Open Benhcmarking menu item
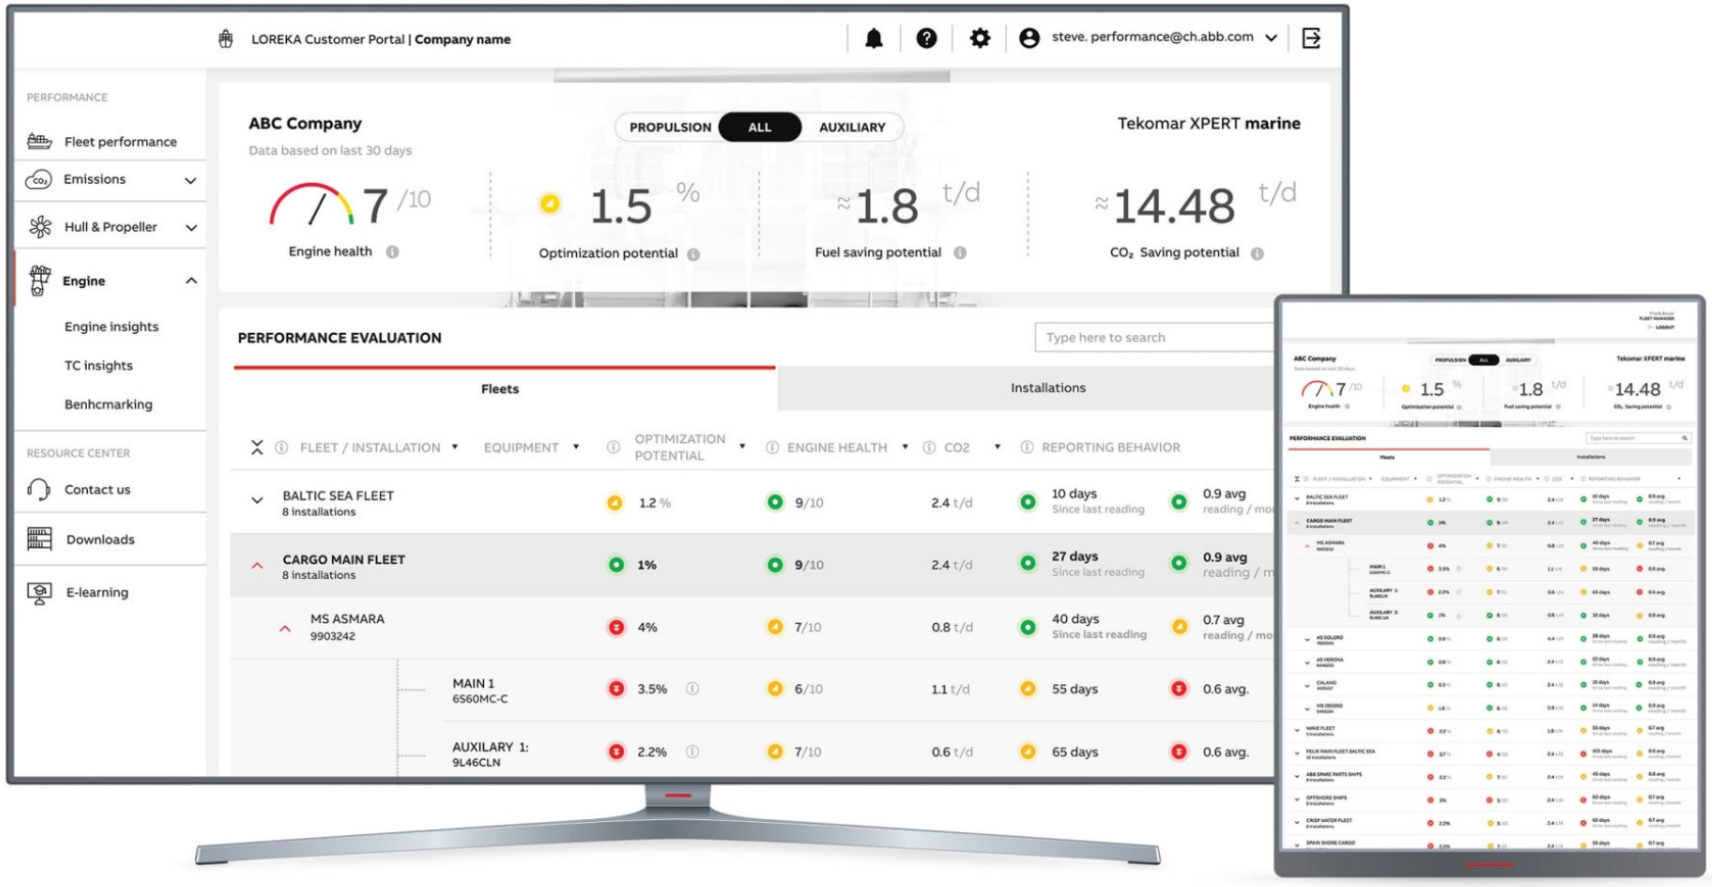This screenshot has height=887, width=1712. pyautogui.click(x=108, y=405)
